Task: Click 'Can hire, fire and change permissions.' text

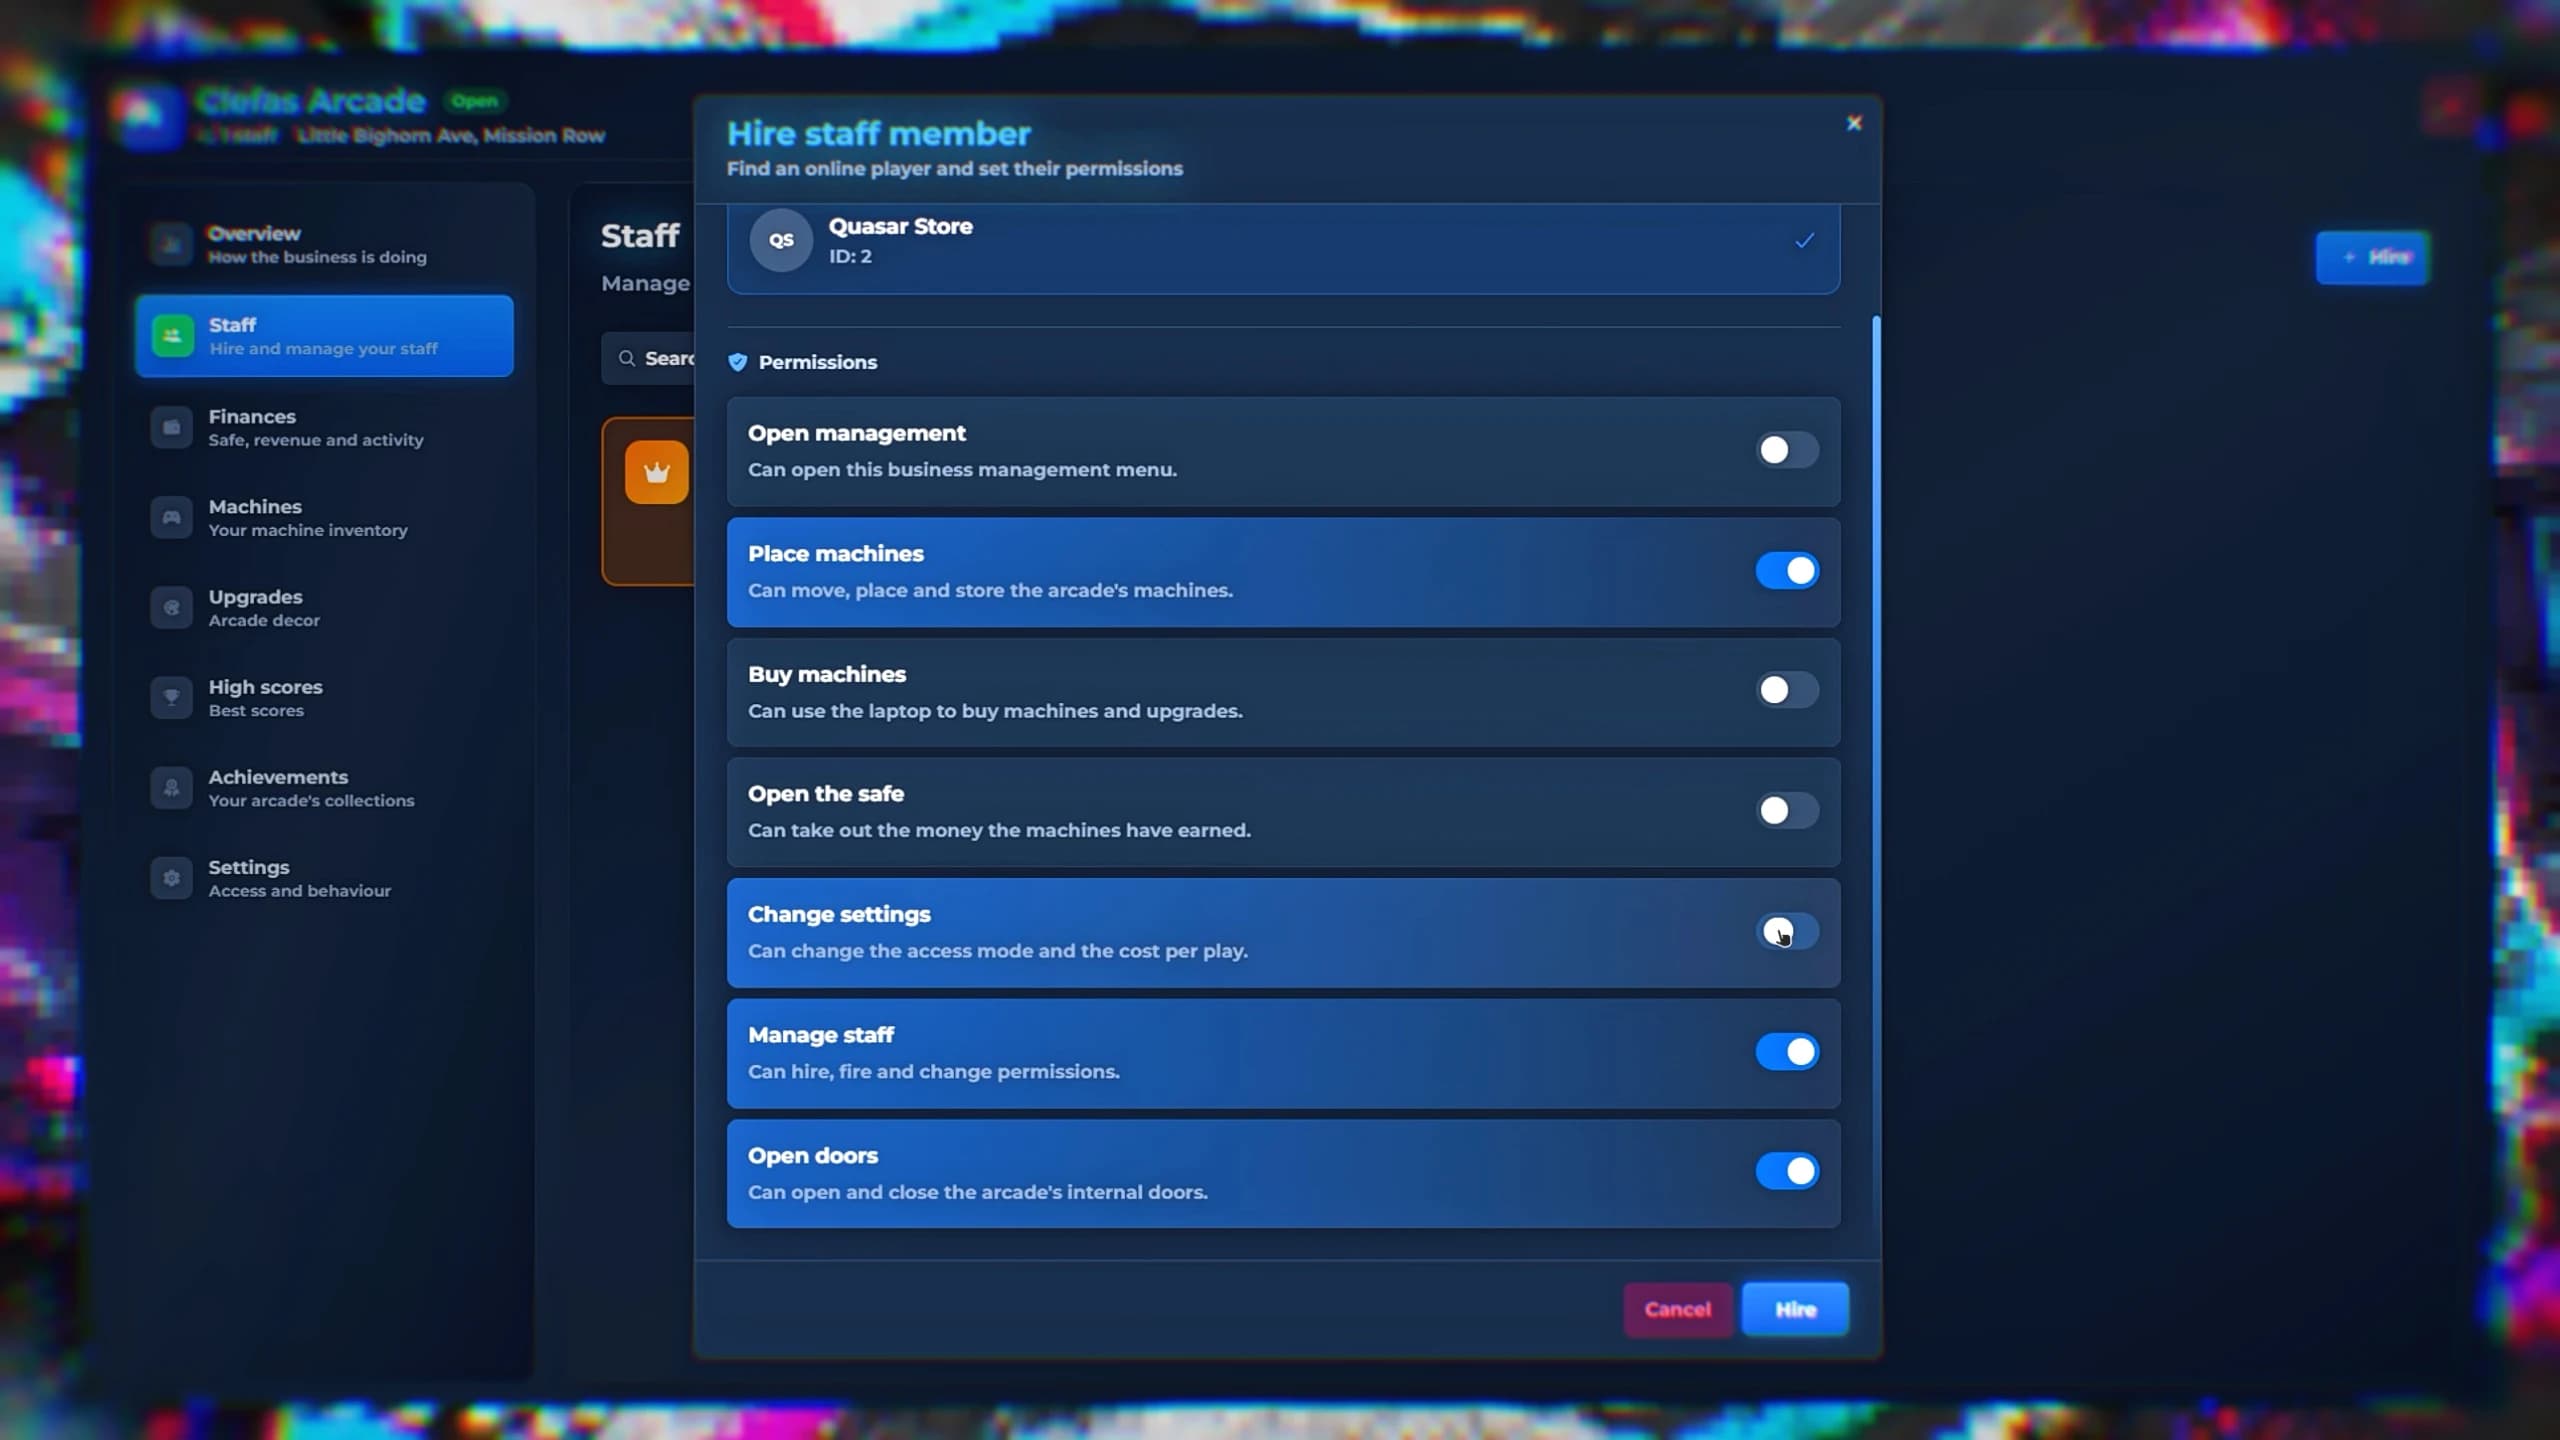Action: point(933,1072)
